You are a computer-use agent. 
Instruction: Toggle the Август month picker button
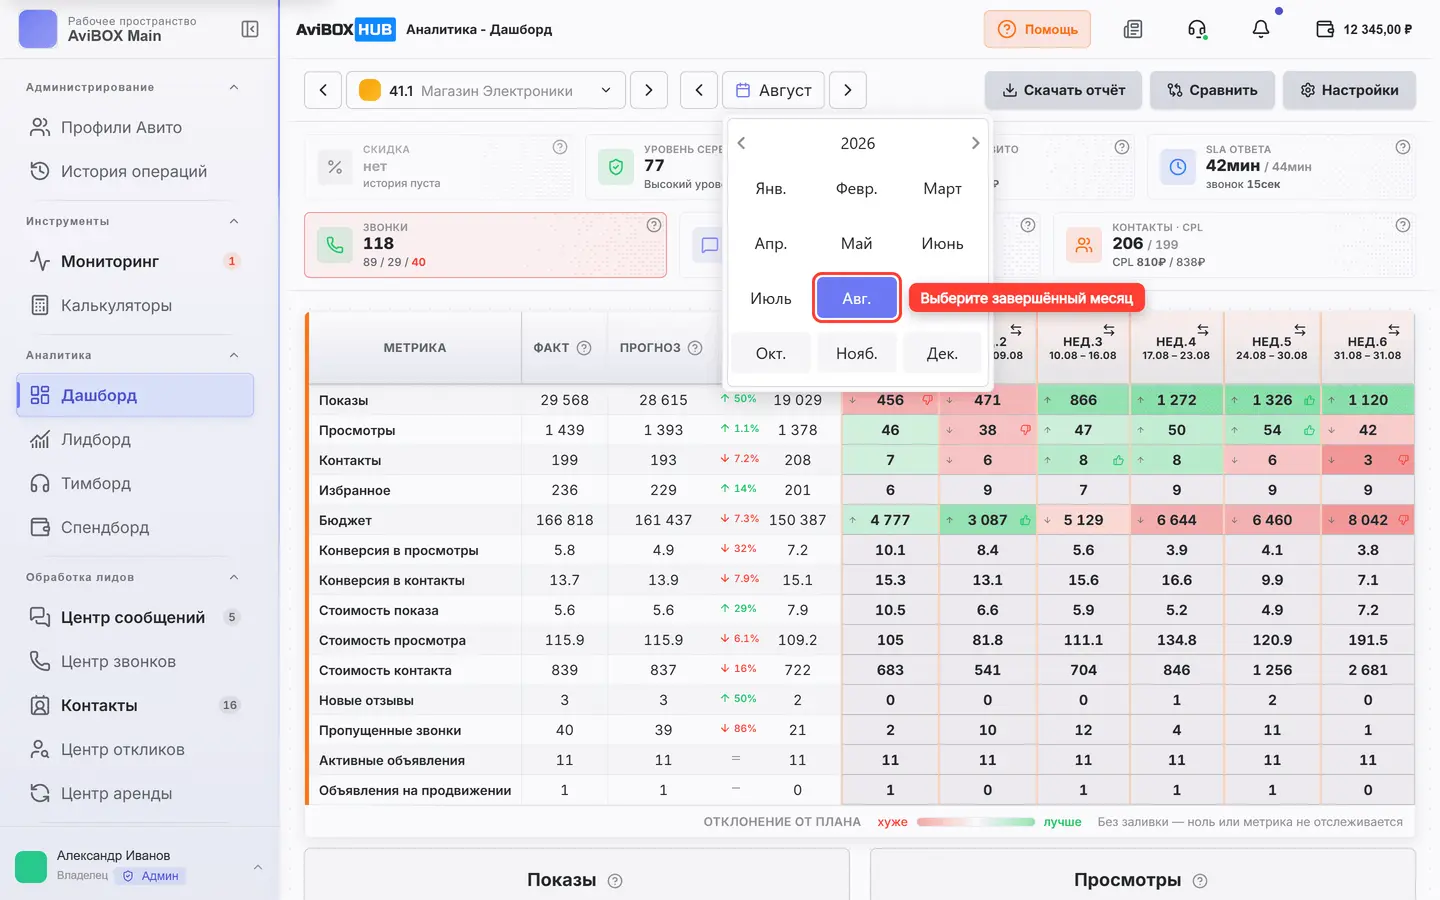click(x=774, y=90)
